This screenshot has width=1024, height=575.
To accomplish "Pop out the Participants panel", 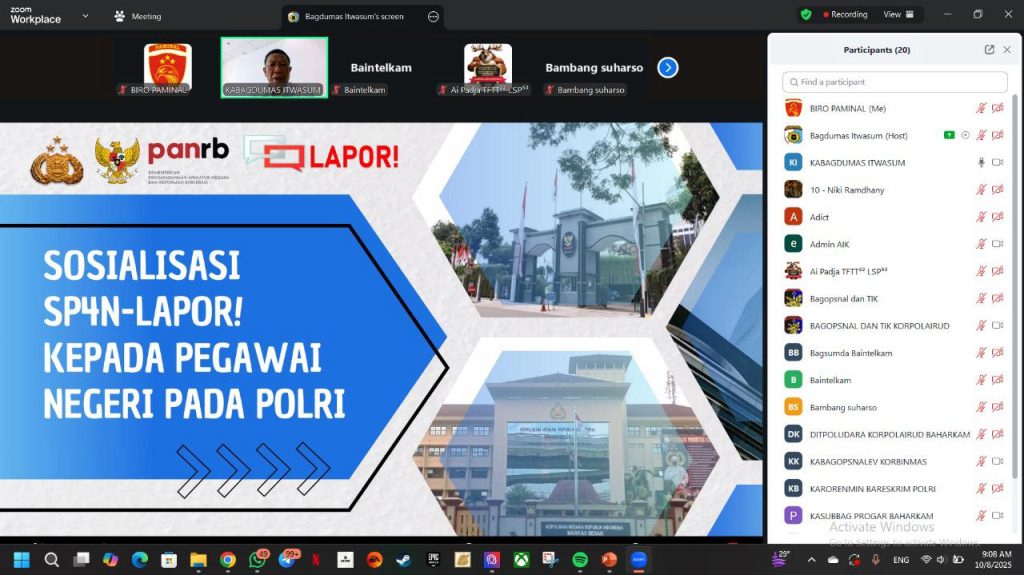I will click(989, 50).
